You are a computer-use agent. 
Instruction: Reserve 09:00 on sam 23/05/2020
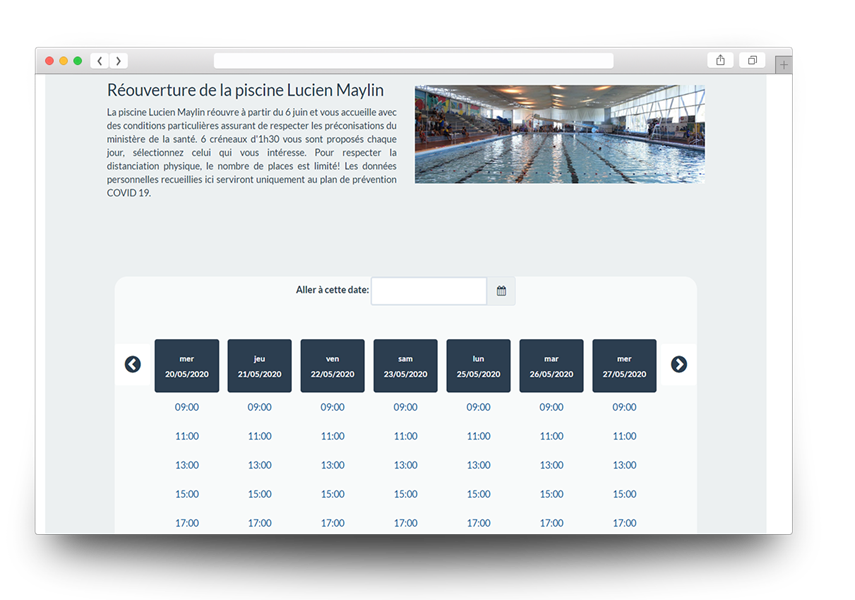click(x=405, y=407)
